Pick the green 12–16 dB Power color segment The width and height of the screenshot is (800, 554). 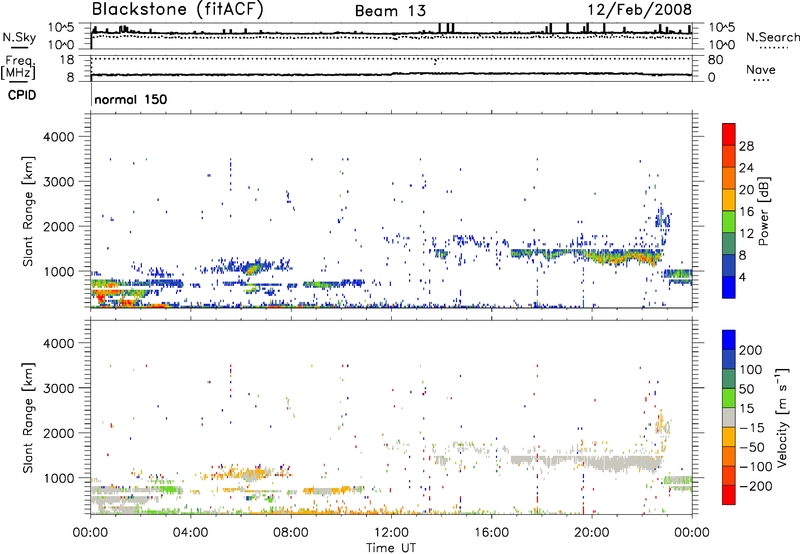point(729,222)
